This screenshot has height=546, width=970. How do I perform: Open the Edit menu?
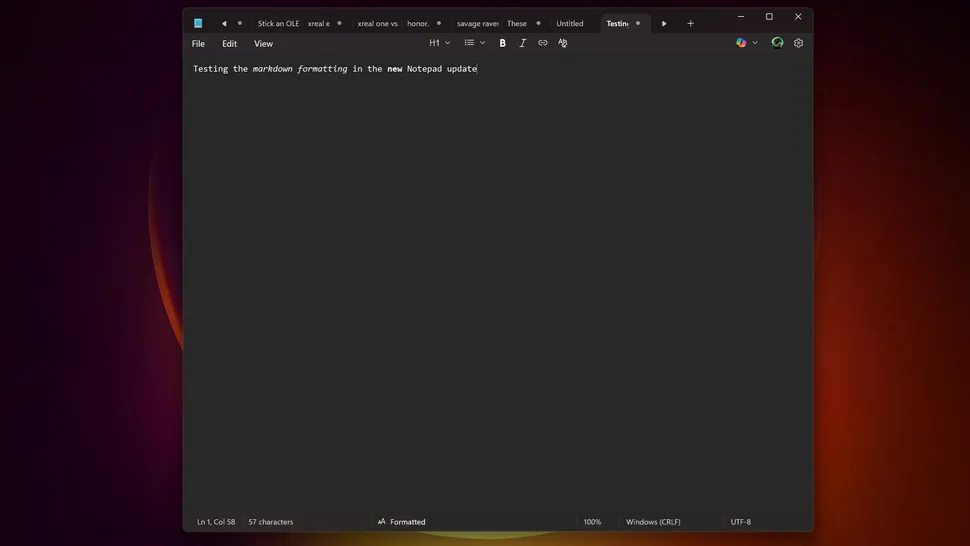coord(229,44)
